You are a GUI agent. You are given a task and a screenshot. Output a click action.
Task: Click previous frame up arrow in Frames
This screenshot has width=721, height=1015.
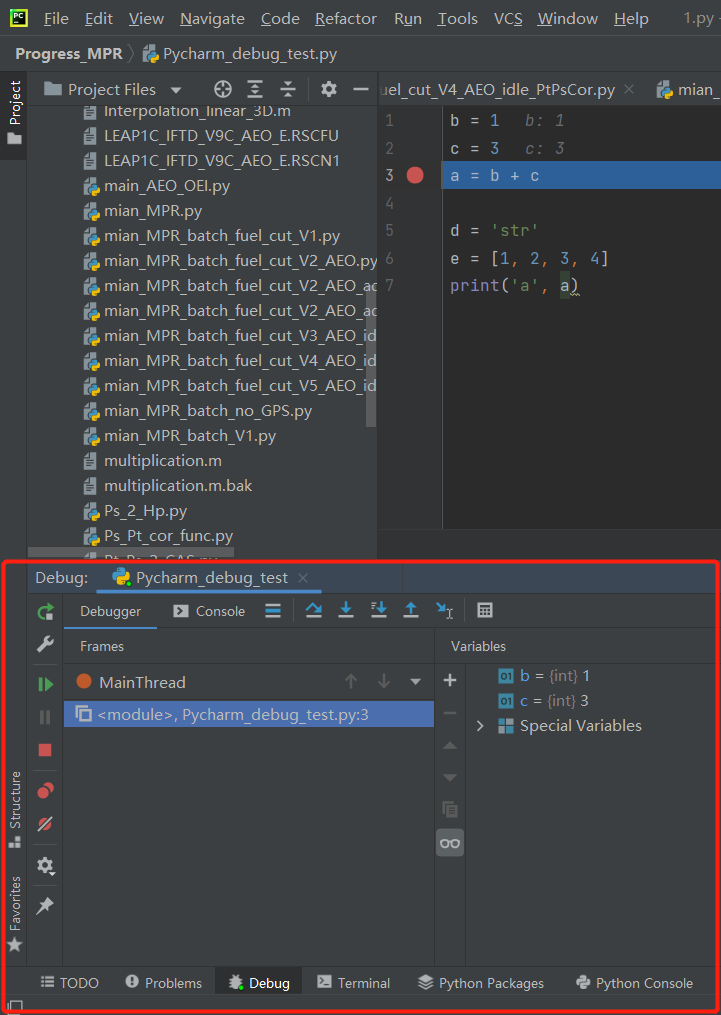click(351, 681)
